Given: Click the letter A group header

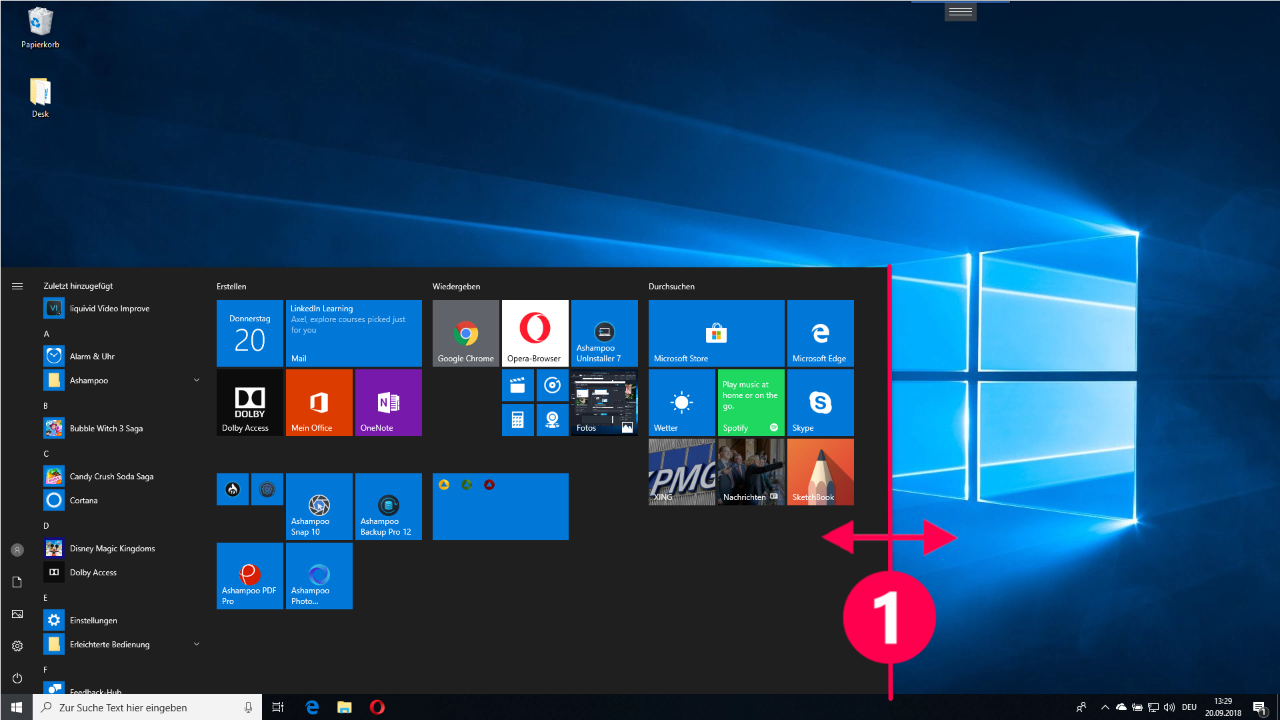Looking at the screenshot, I should (46, 334).
